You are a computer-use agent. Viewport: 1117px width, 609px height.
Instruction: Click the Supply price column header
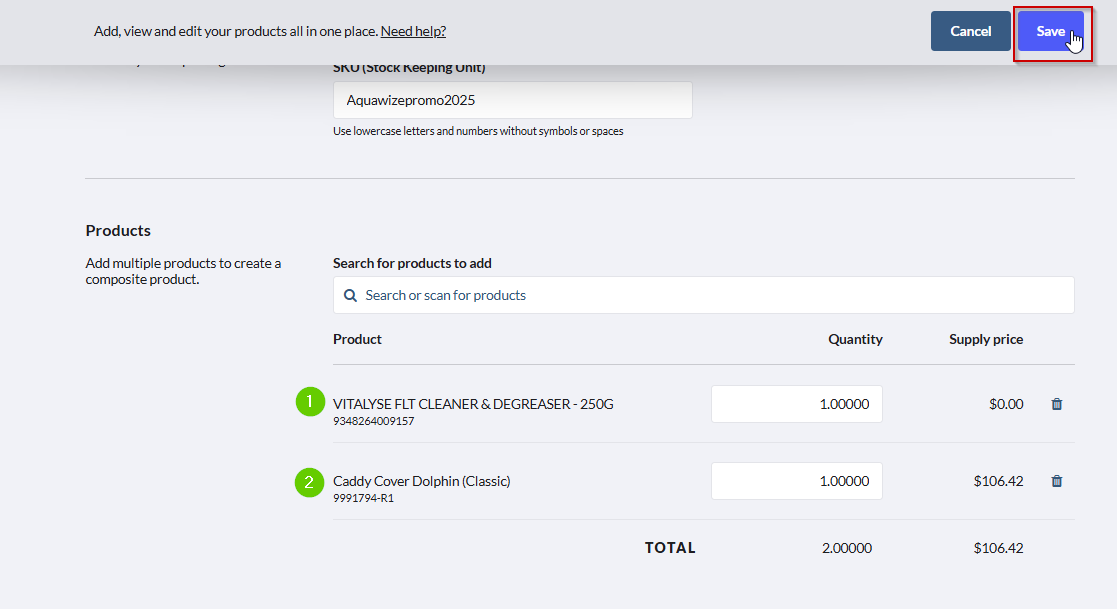(x=986, y=339)
